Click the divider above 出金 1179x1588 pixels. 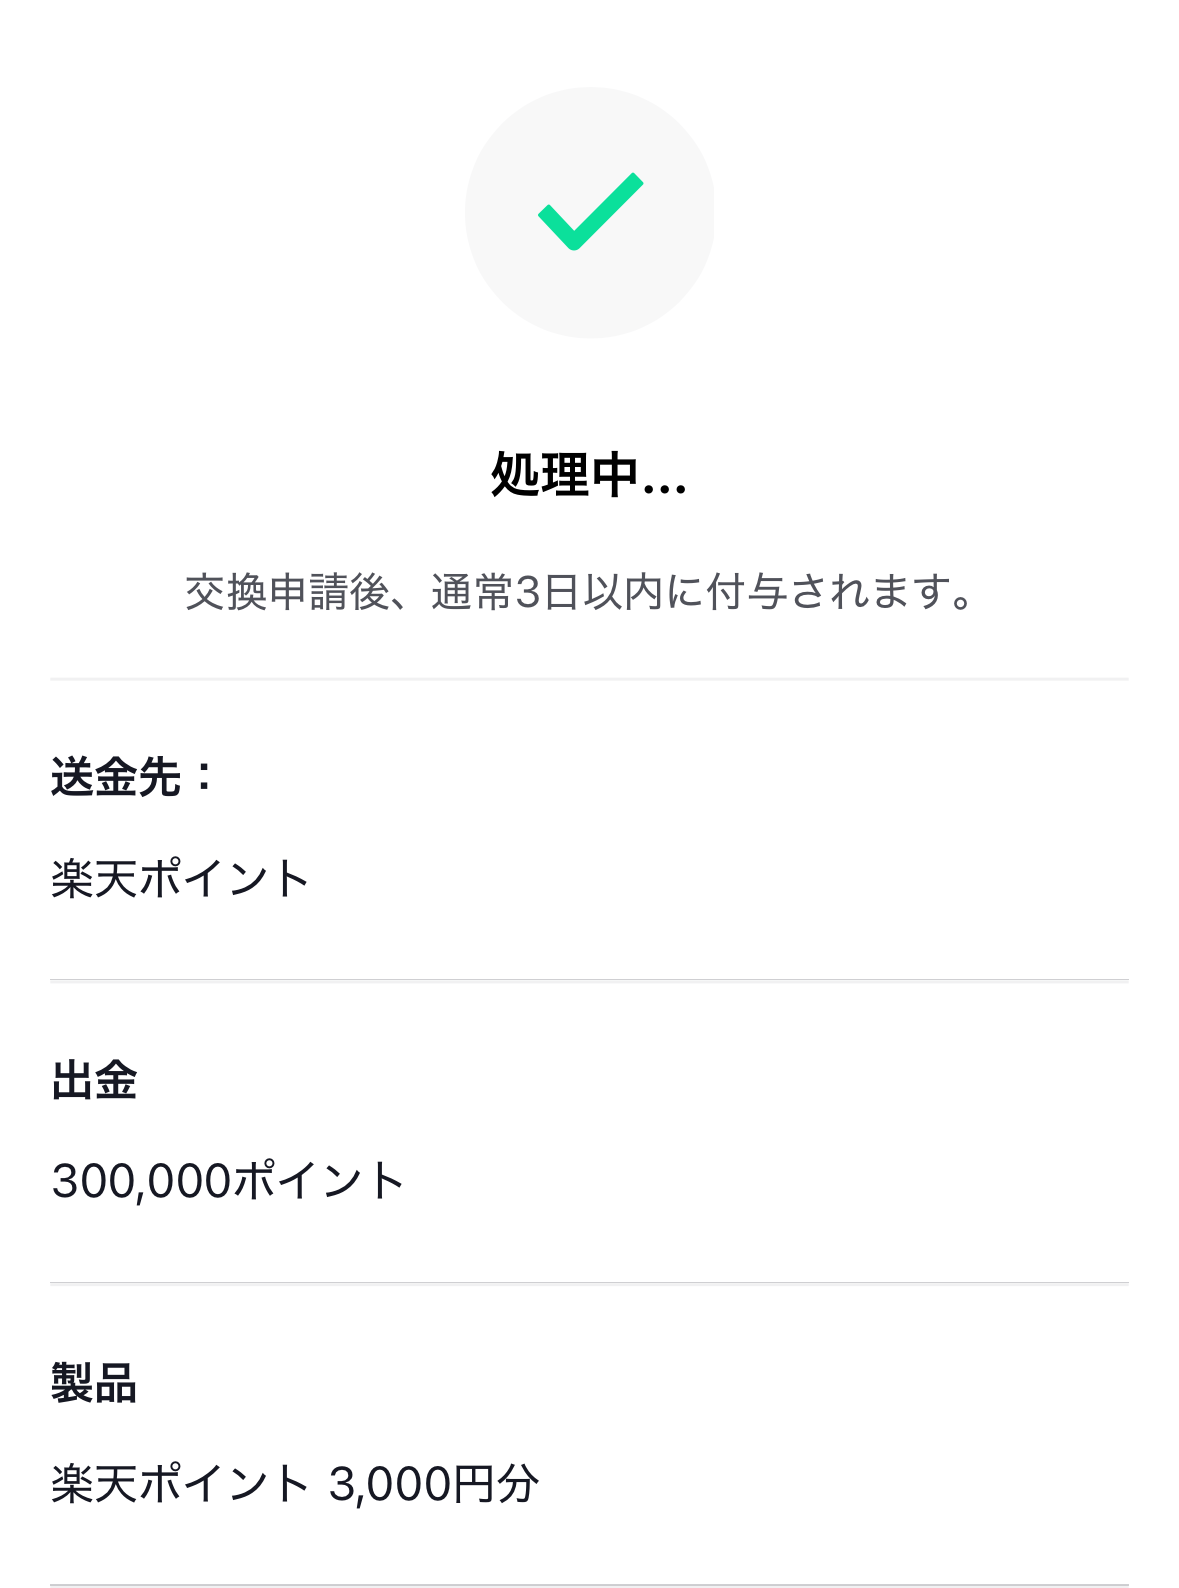pyautogui.click(x=589, y=981)
